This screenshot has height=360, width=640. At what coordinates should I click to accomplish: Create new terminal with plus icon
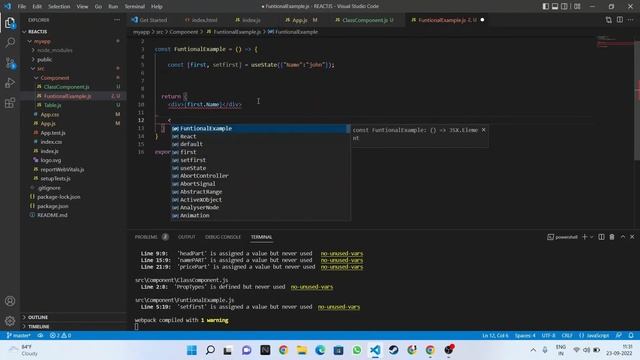(584, 237)
